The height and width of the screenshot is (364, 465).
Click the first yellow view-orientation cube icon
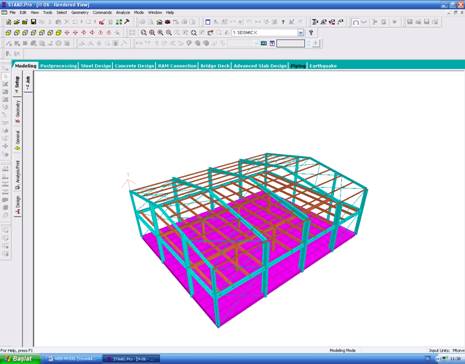point(8,33)
